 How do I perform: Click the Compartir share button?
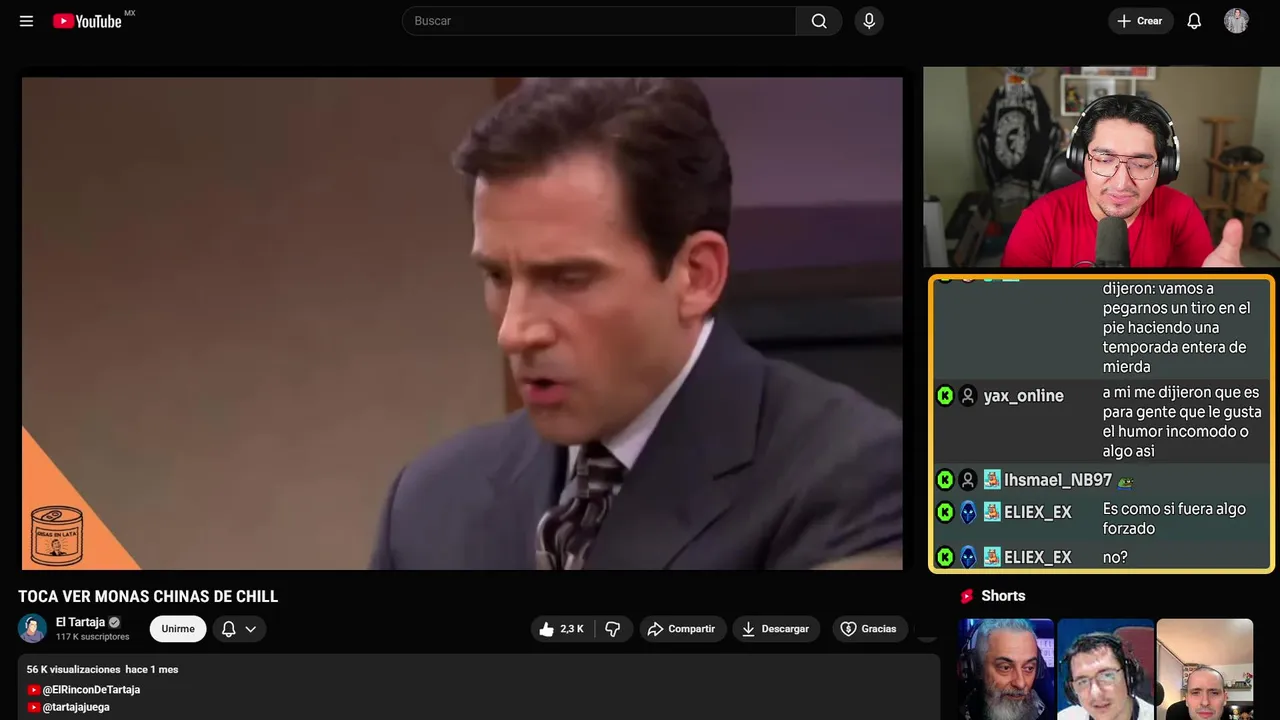pos(682,629)
